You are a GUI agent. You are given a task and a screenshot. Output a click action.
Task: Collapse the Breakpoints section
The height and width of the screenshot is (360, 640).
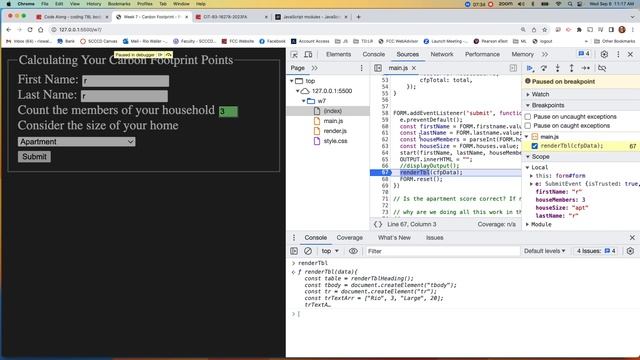pos(545,105)
